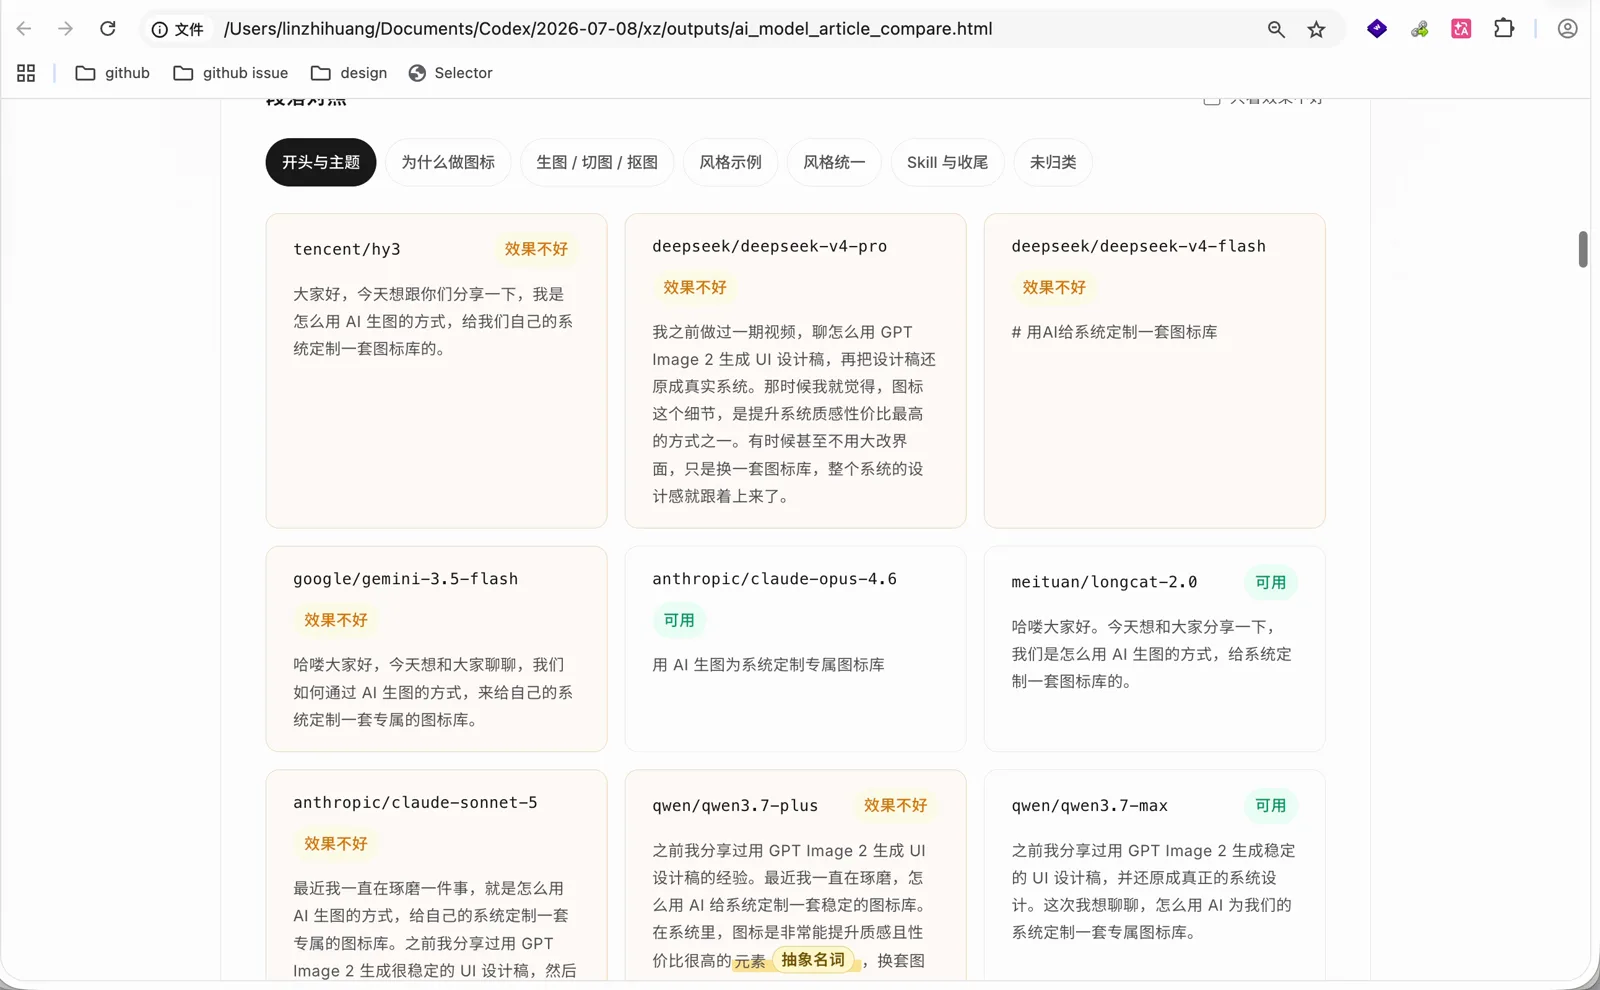1600x990 pixels.
Task: Switch to the 生图 / 切图 / 抠图 tab
Action: tap(597, 162)
